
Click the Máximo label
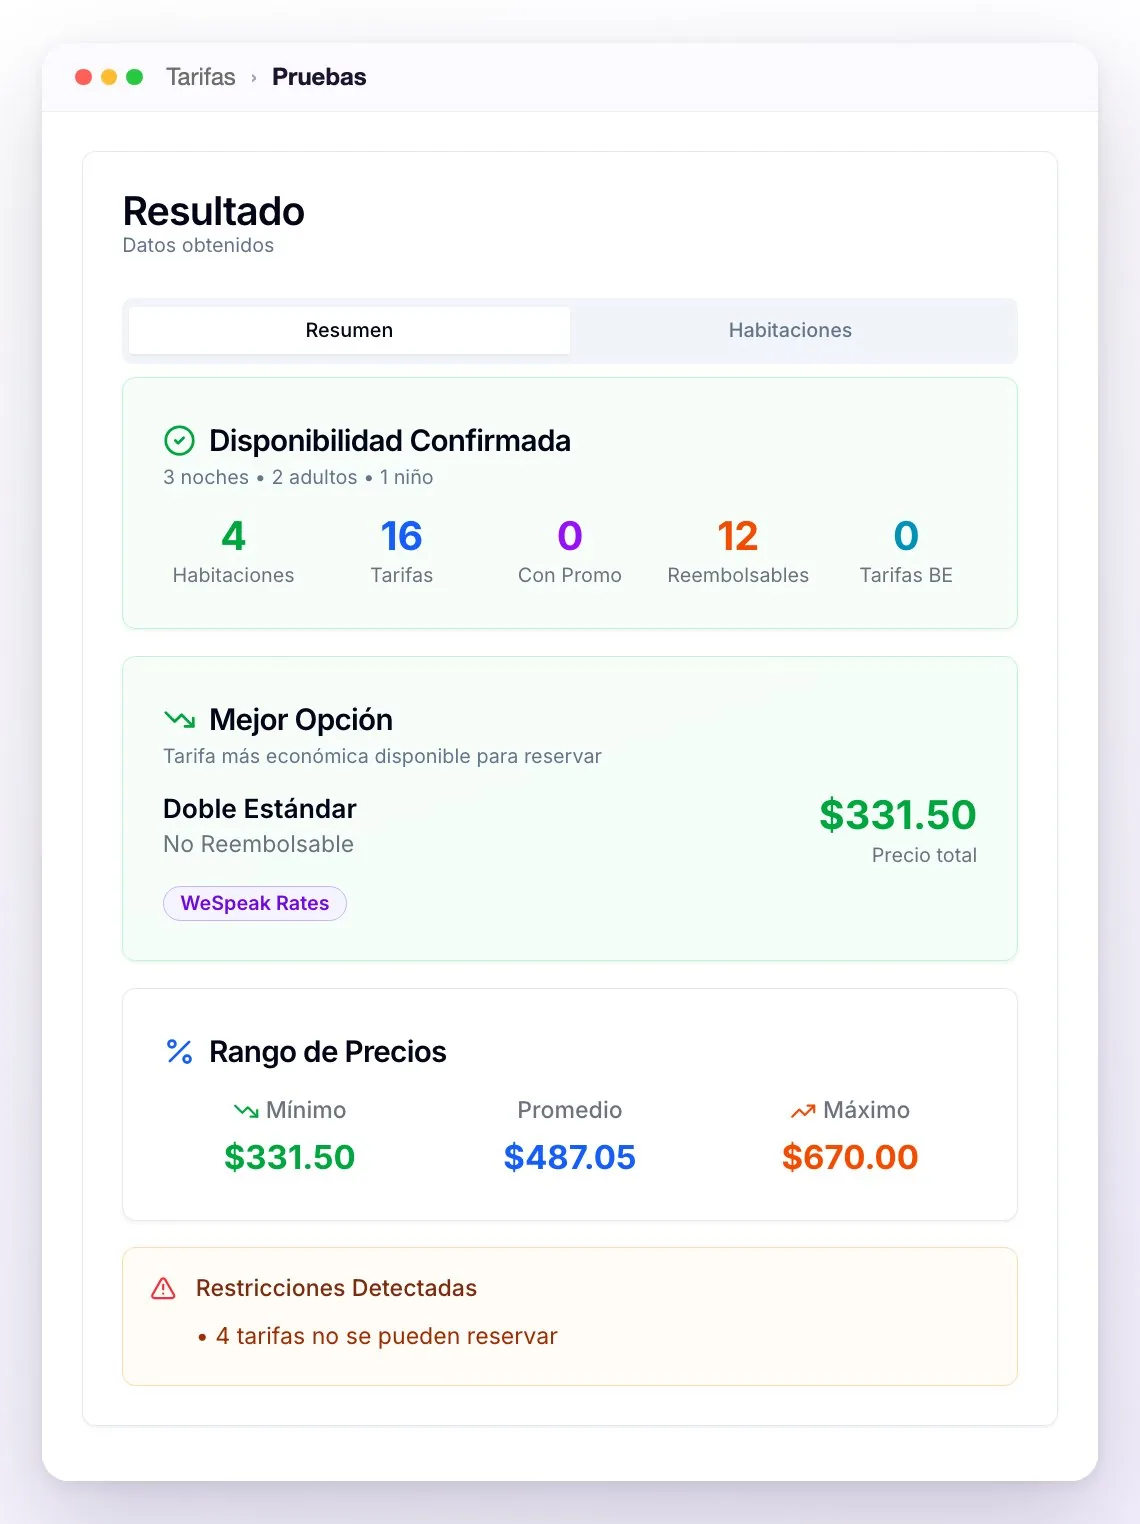point(866,1110)
